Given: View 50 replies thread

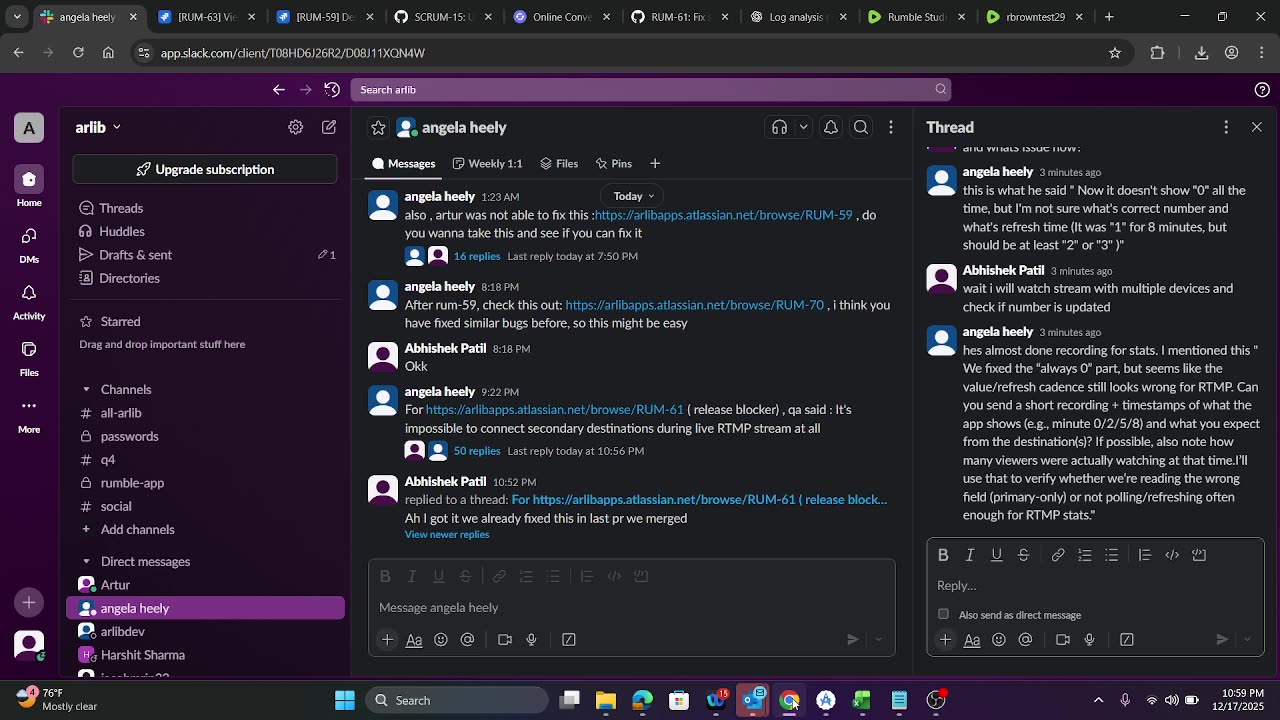Looking at the screenshot, I should [476, 451].
